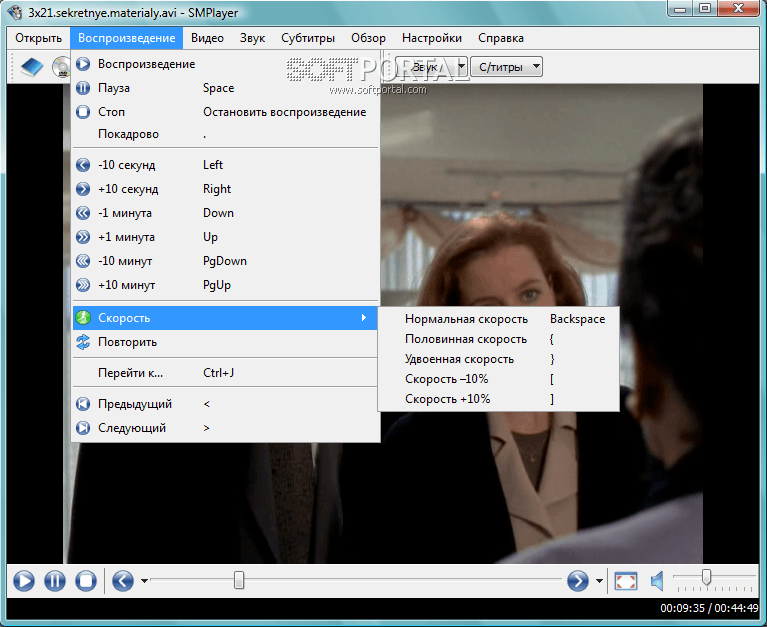
Task: Select +10 минут menu entry
Action: (x=225, y=285)
